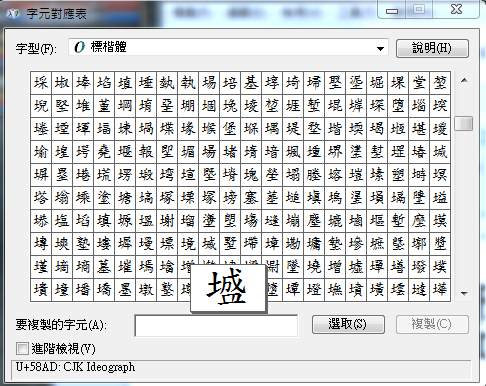Image resolution: width=486 pixels, height=386 pixels.
Task: Select the character 塵 in the grid
Action: [314, 221]
